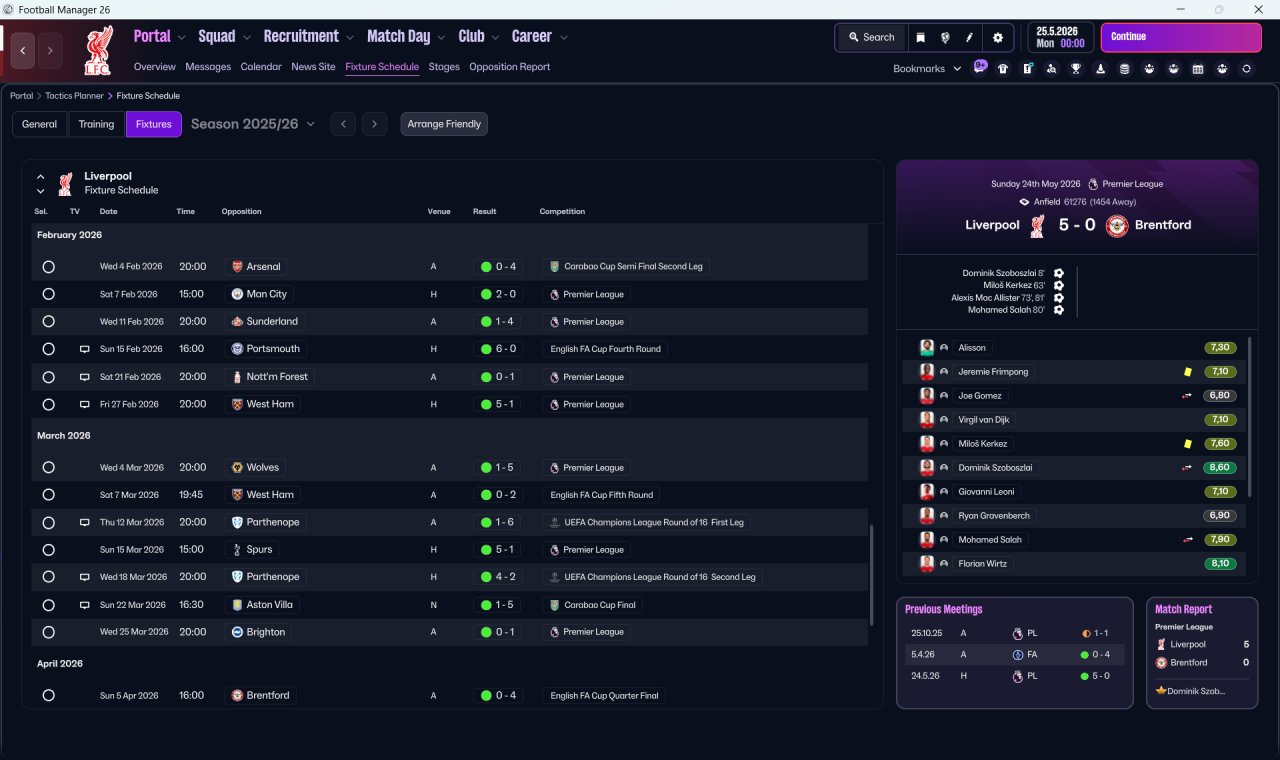The image size is (1280, 760).
Task: Select the Man City 7 Feb fixture radio
Action: pos(48,294)
